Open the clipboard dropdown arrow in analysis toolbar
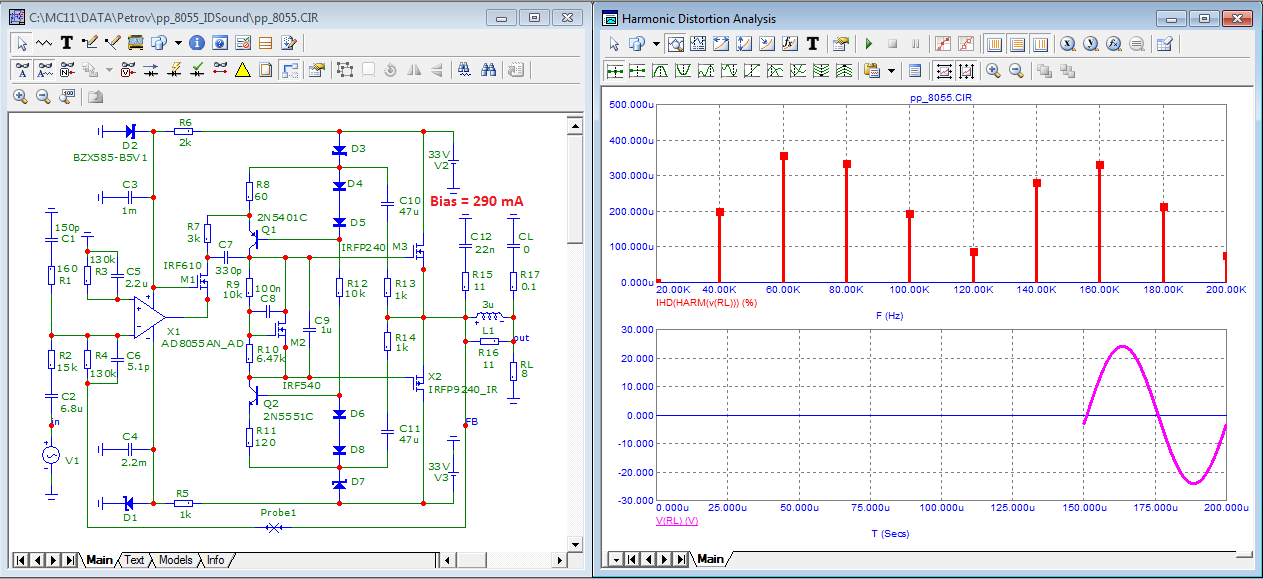1263x579 pixels. pyautogui.click(x=891, y=71)
